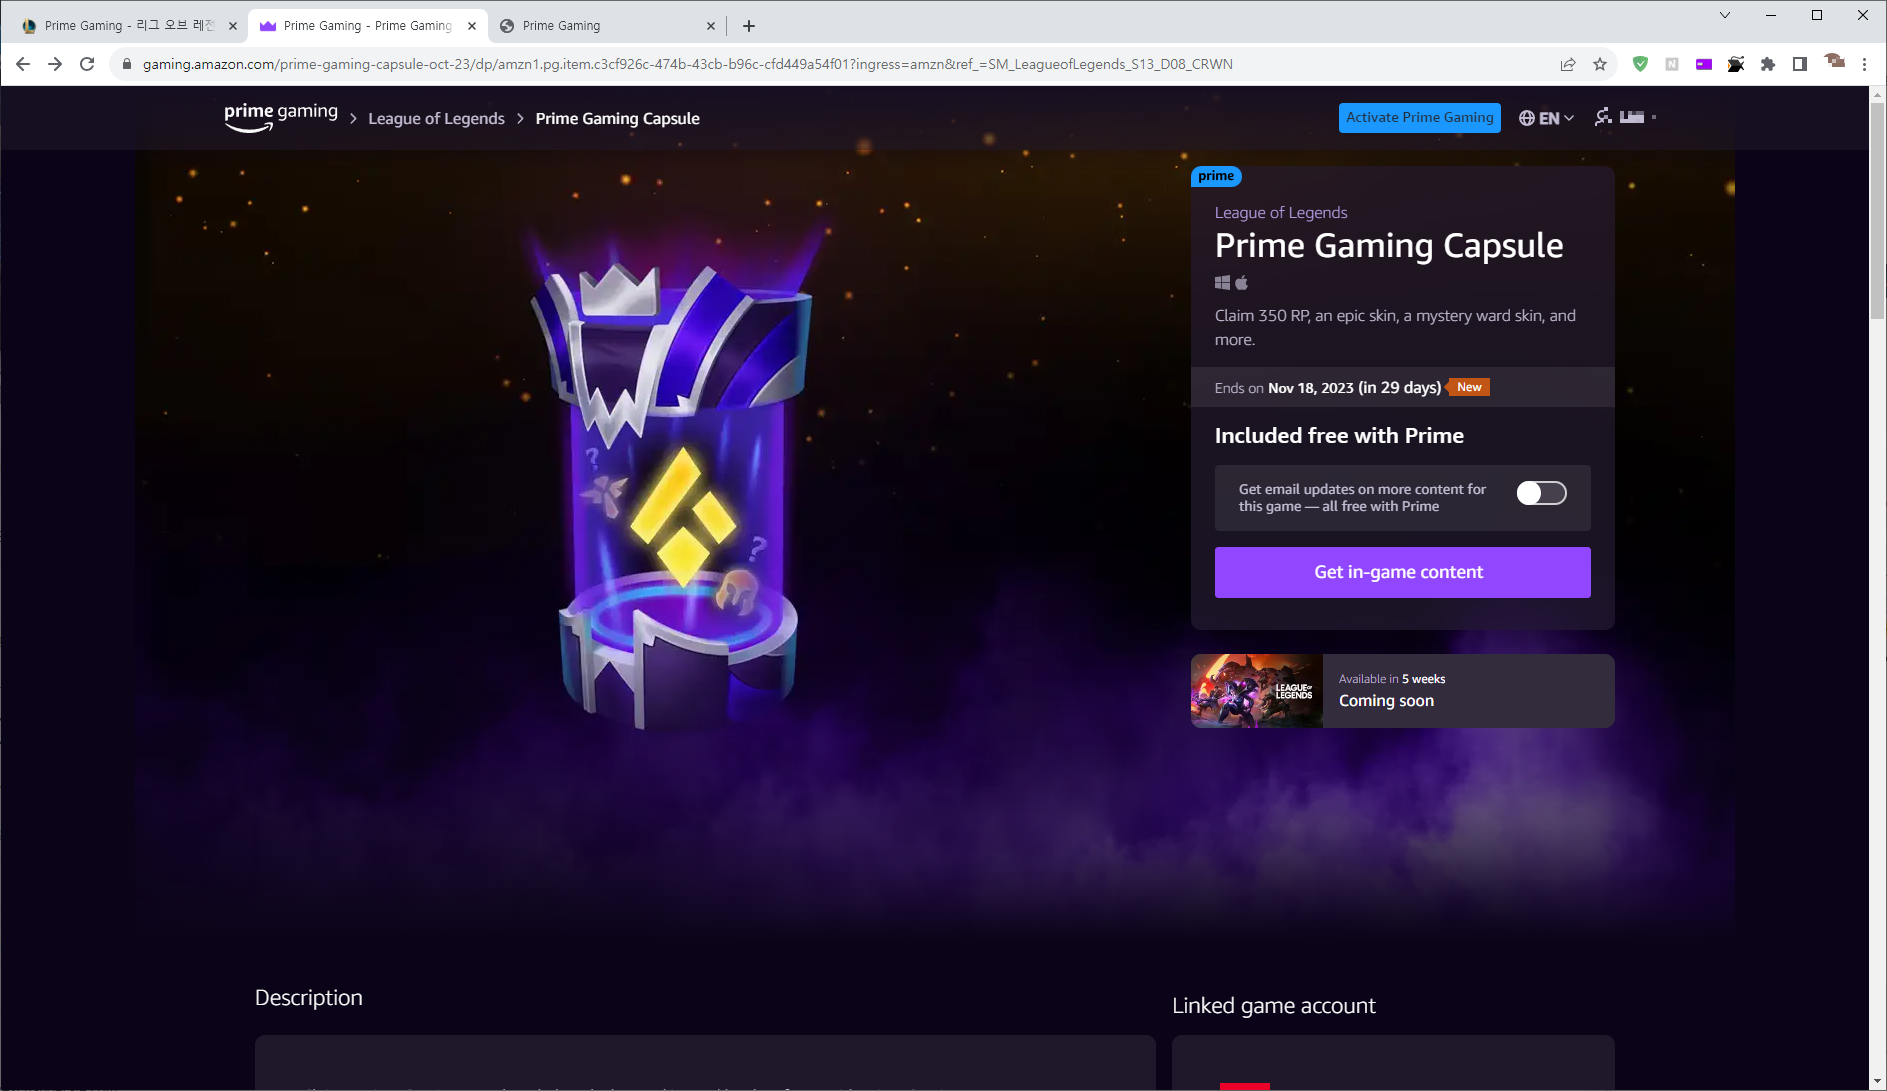Toggle email updates switch
Viewport: 1887px width, 1091px height.
(1541, 493)
